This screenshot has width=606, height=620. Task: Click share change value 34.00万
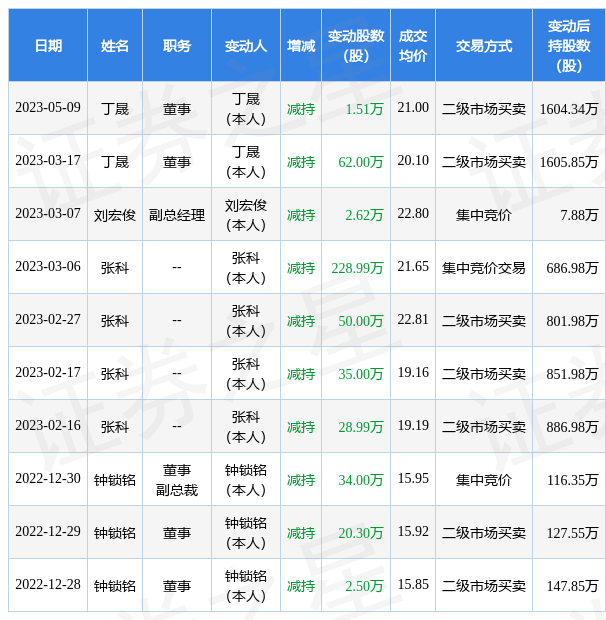[361, 480]
